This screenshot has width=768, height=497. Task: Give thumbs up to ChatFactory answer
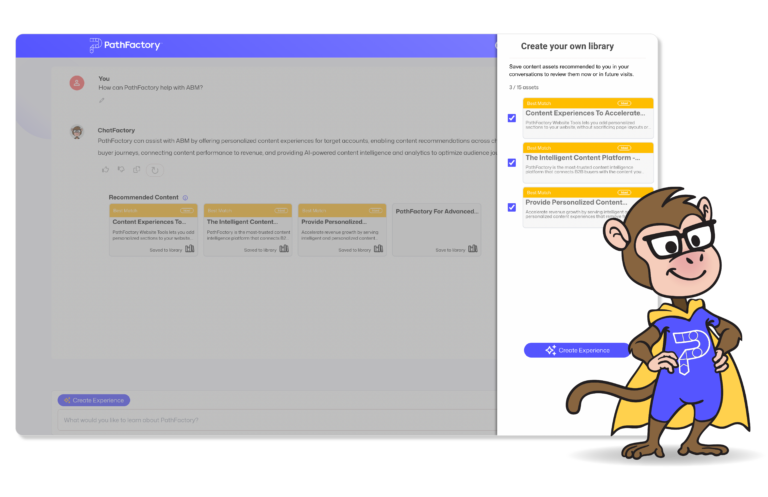tap(105, 169)
